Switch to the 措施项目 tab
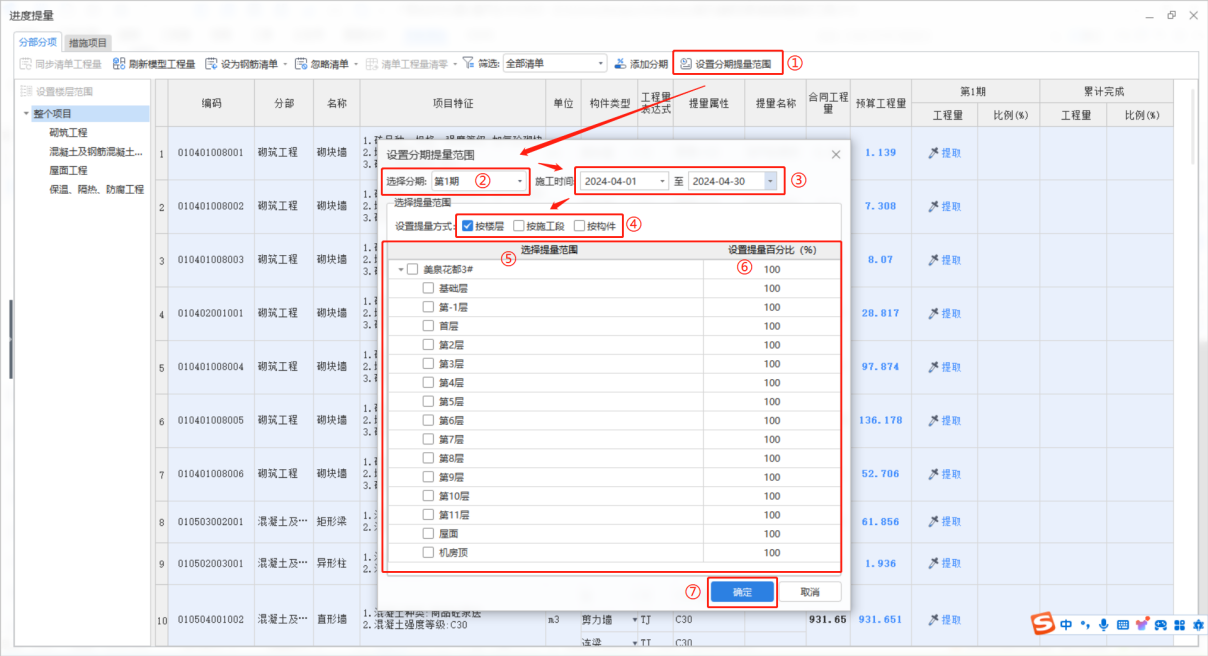Image resolution: width=1208 pixels, height=656 pixels. [x=88, y=43]
